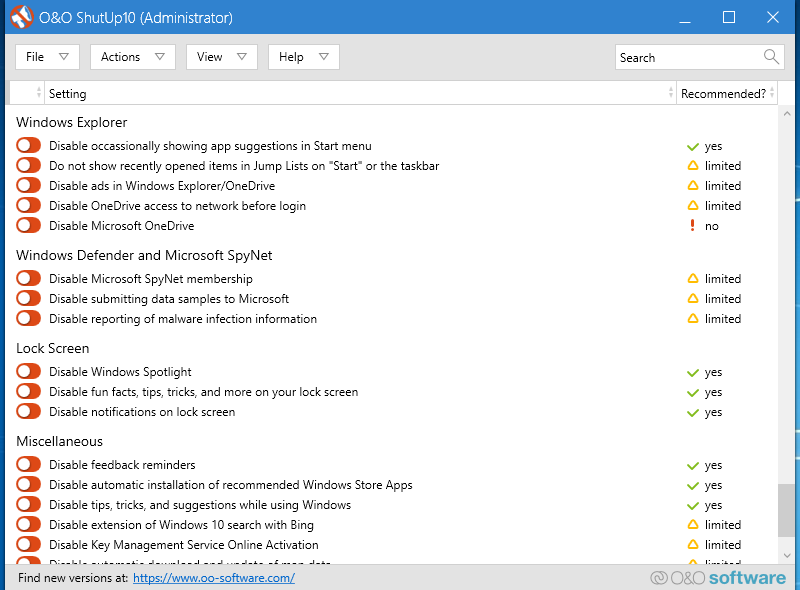Click the warning triangle next to Jump Lists setting

(692, 166)
